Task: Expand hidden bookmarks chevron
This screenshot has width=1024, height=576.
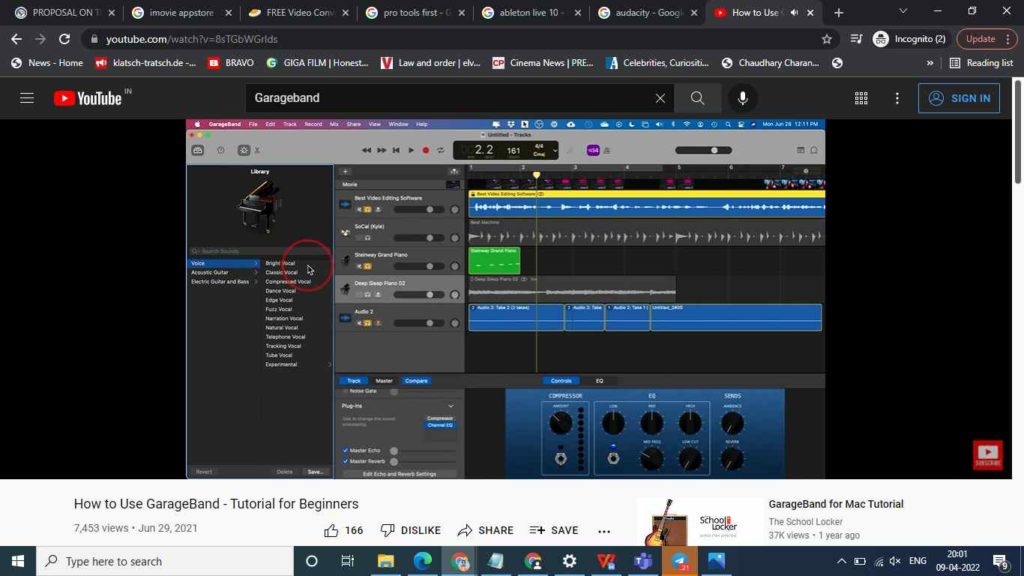Action: click(929, 63)
